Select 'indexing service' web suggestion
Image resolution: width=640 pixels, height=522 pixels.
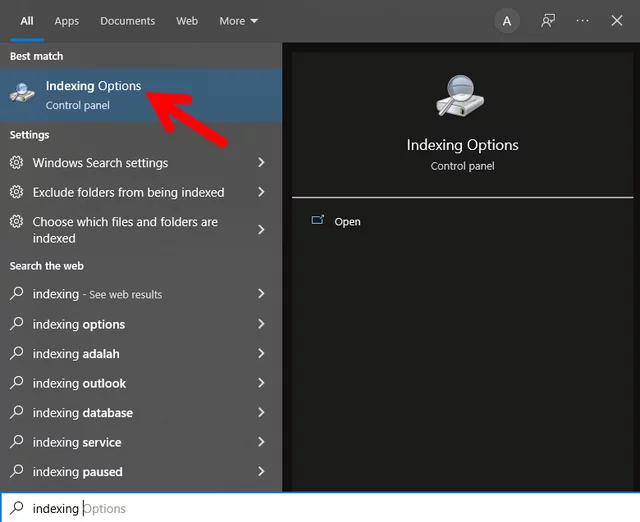coord(141,442)
